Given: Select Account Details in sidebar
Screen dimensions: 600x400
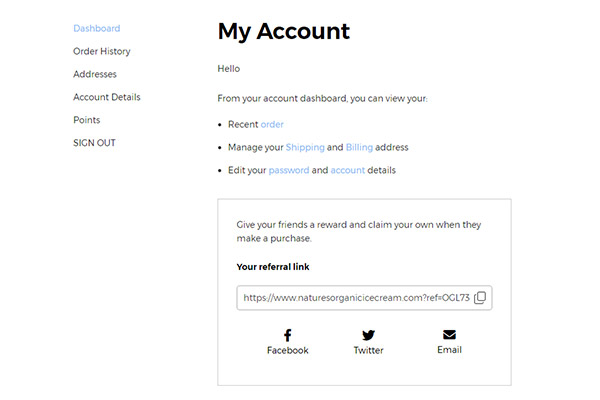Looking at the screenshot, I should (107, 97).
